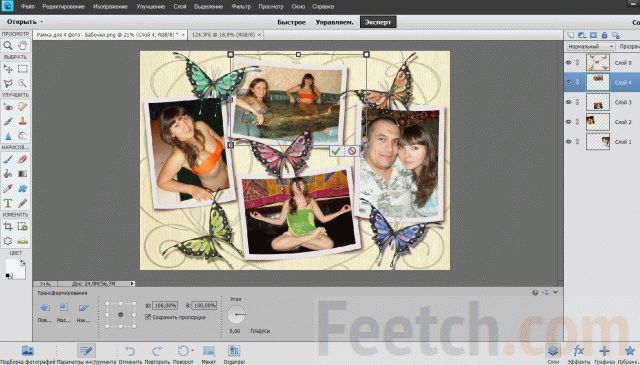Select the Crop tool
Viewport: 640px width, 365px height.
8,226
